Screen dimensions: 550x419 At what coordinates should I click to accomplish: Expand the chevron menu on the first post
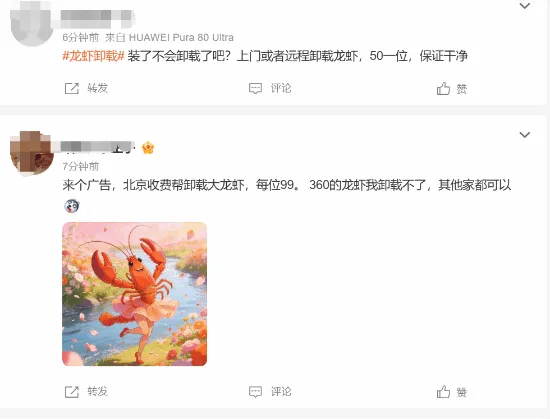coord(524,6)
